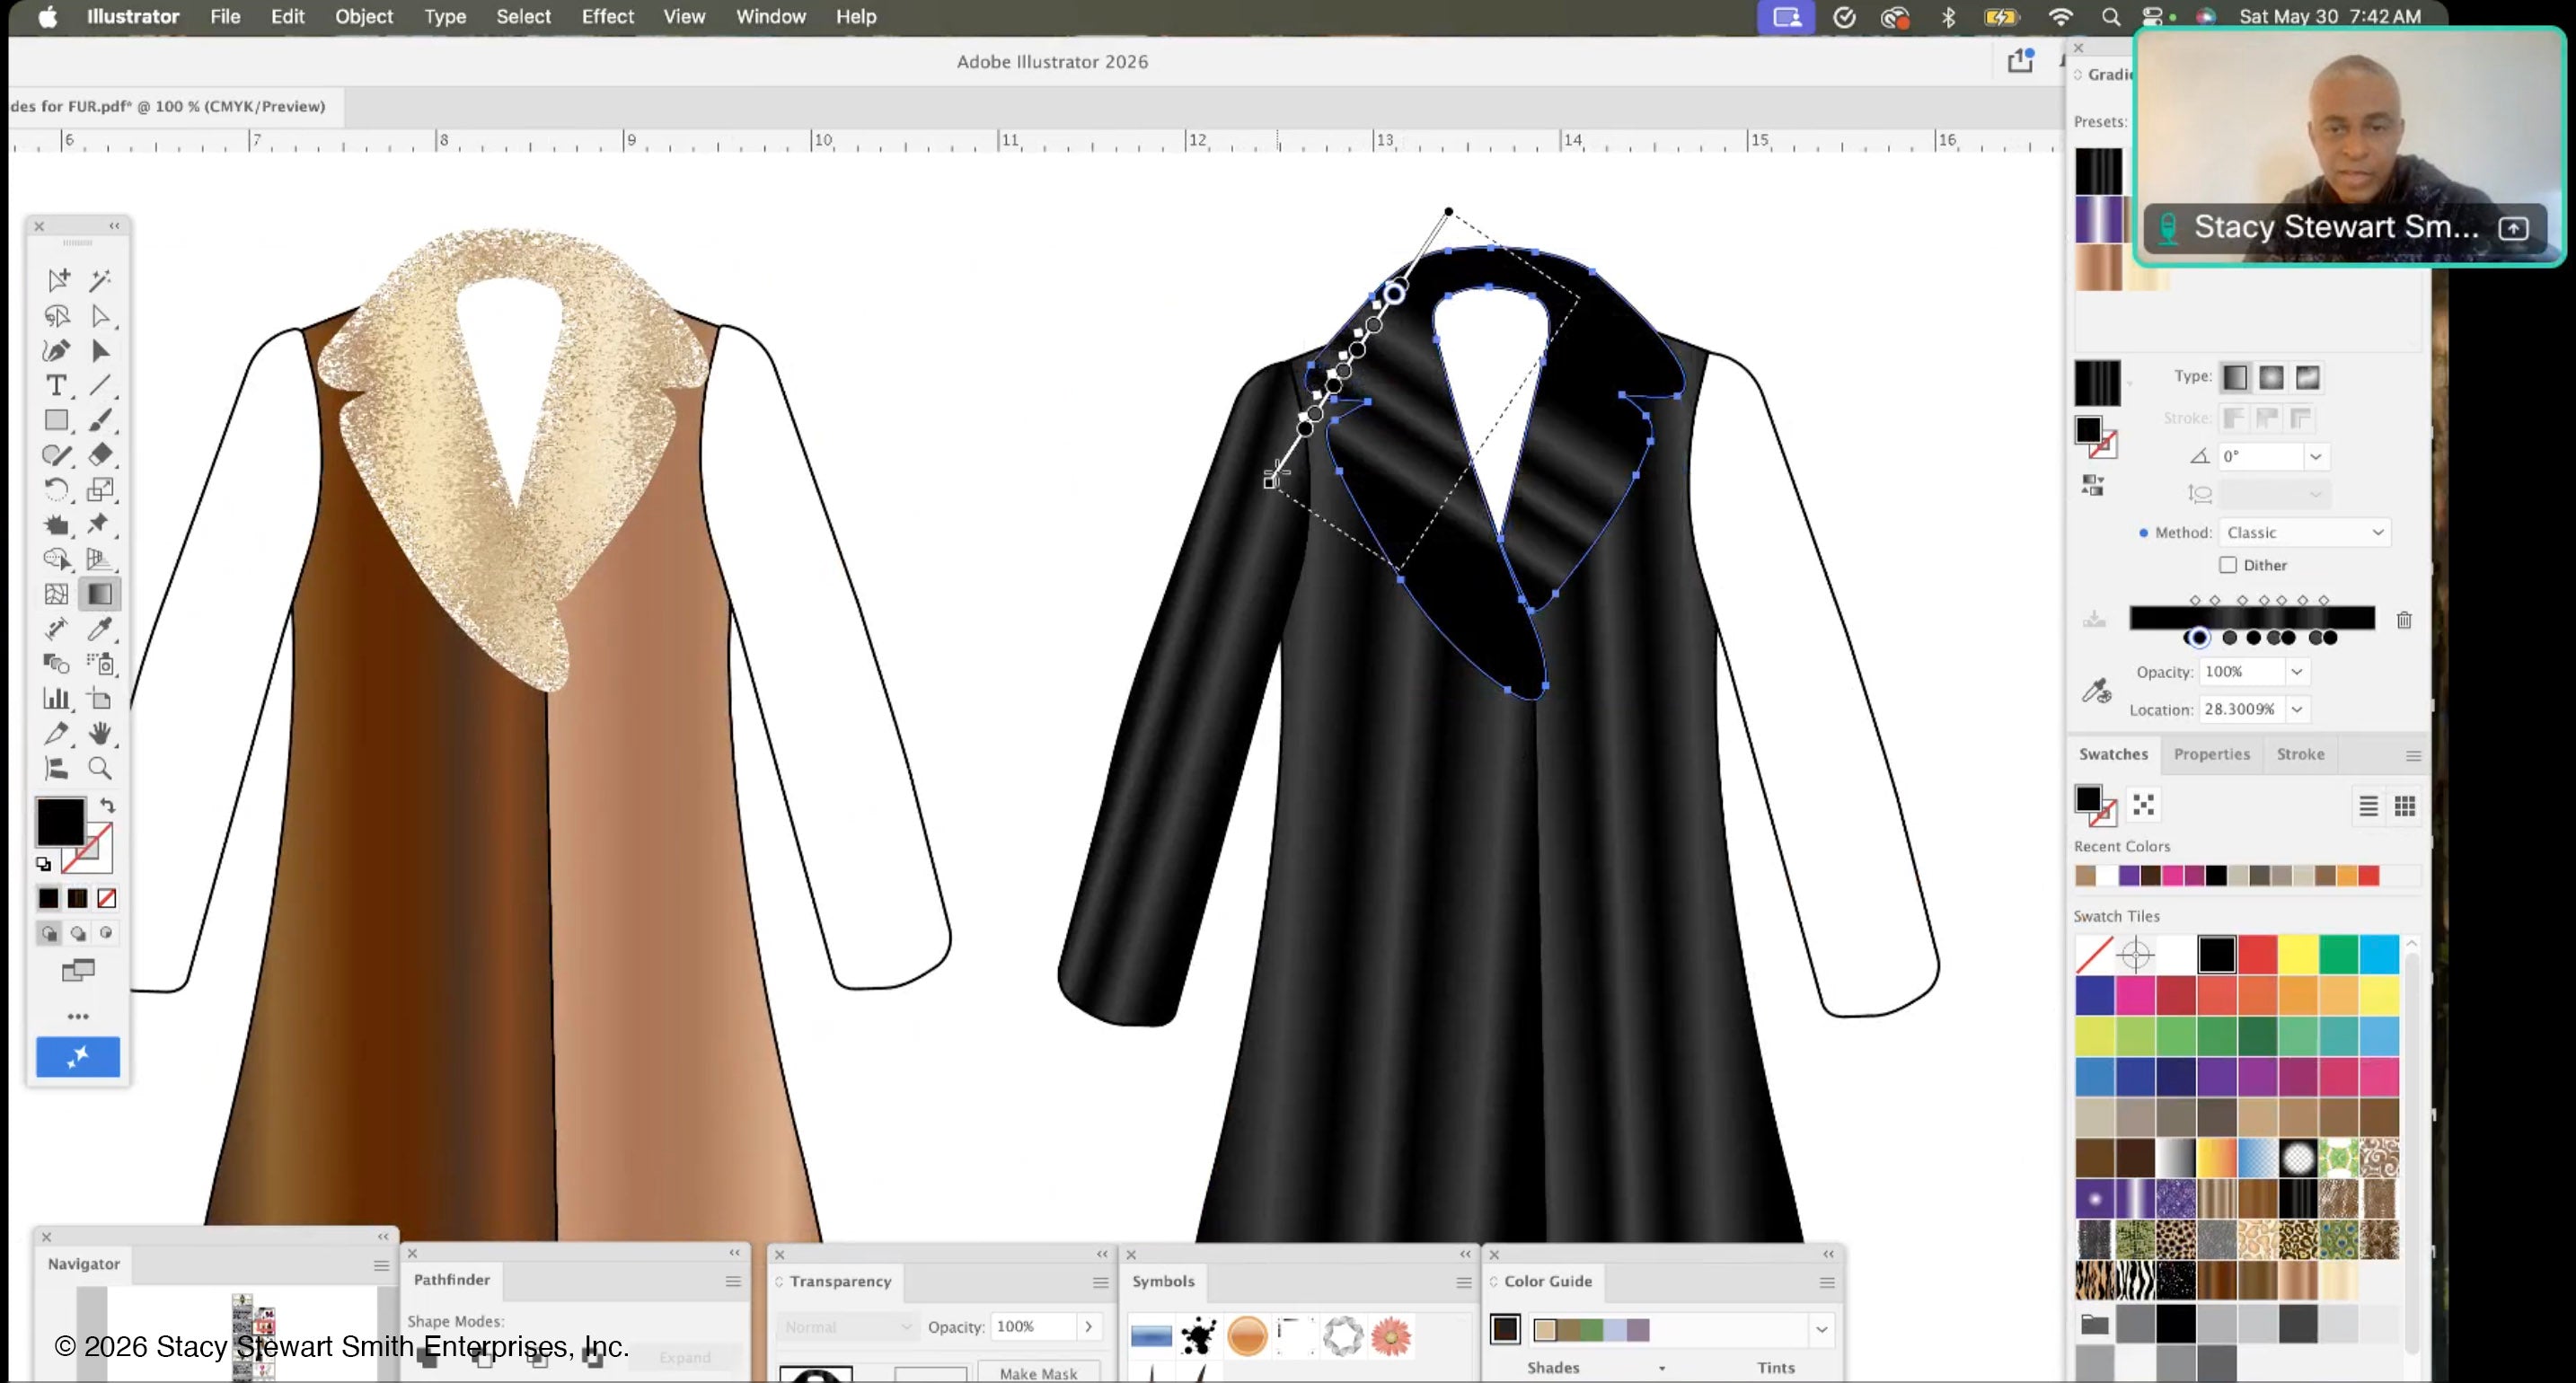2576x1383 pixels.
Task: Select the Line Segment tool
Action: pyautogui.click(x=100, y=386)
